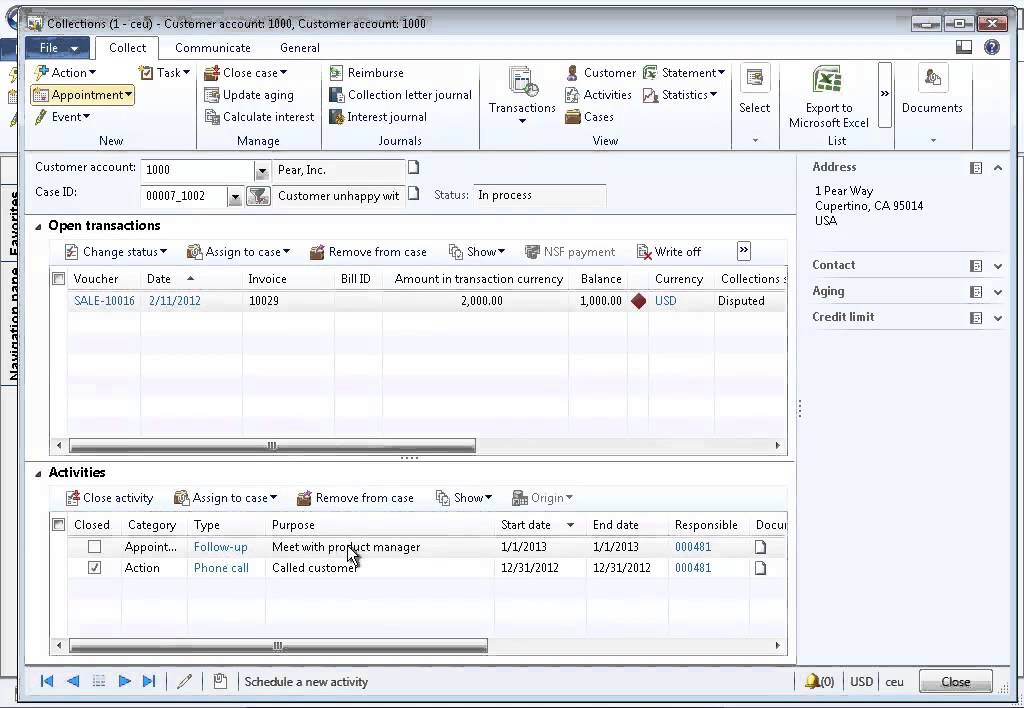This screenshot has height=708, width=1024.
Task: Open the Event dropdown
Action: coord(62,117)
